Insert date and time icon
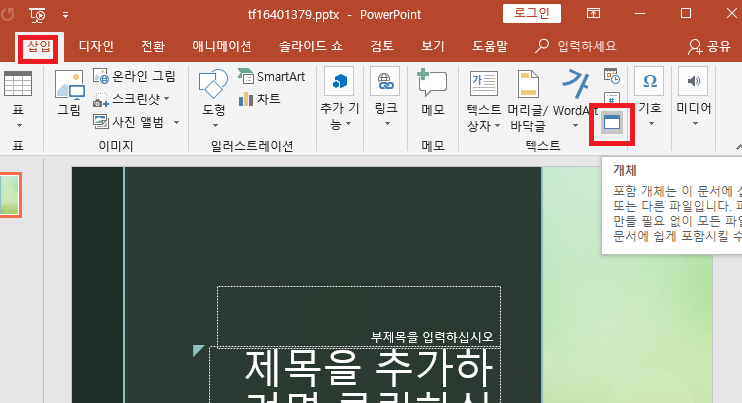 pos(612,76)
